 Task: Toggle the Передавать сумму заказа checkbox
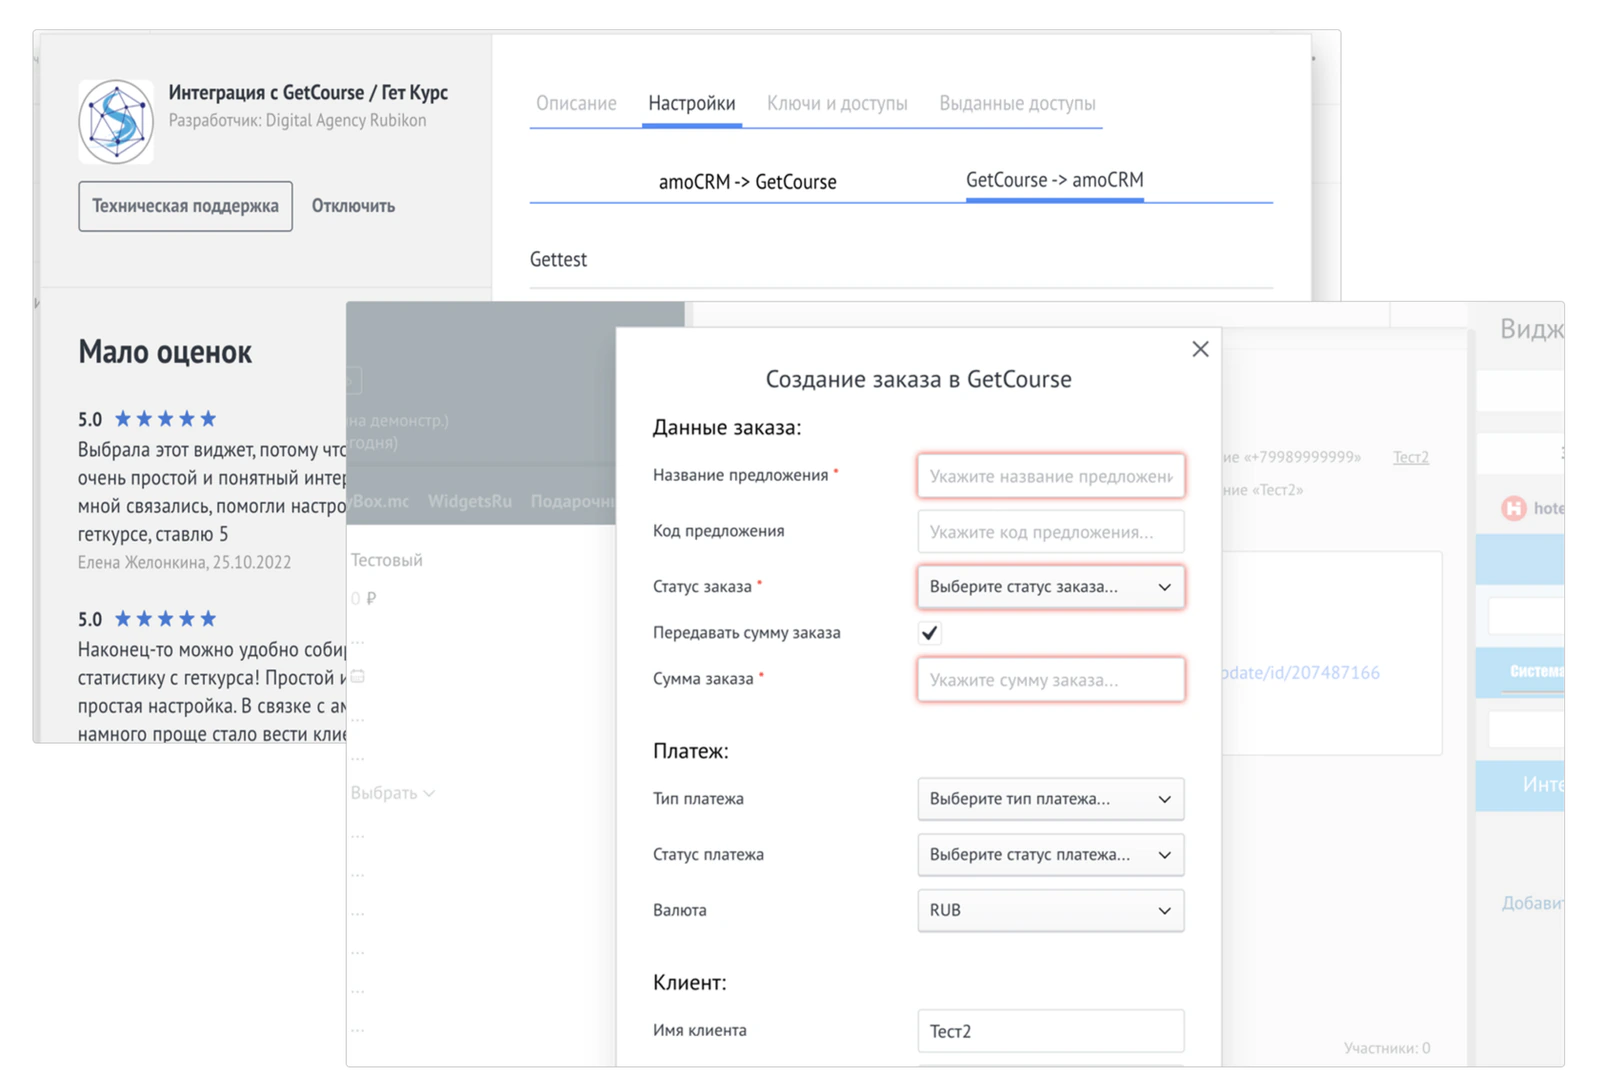point(929,633)
